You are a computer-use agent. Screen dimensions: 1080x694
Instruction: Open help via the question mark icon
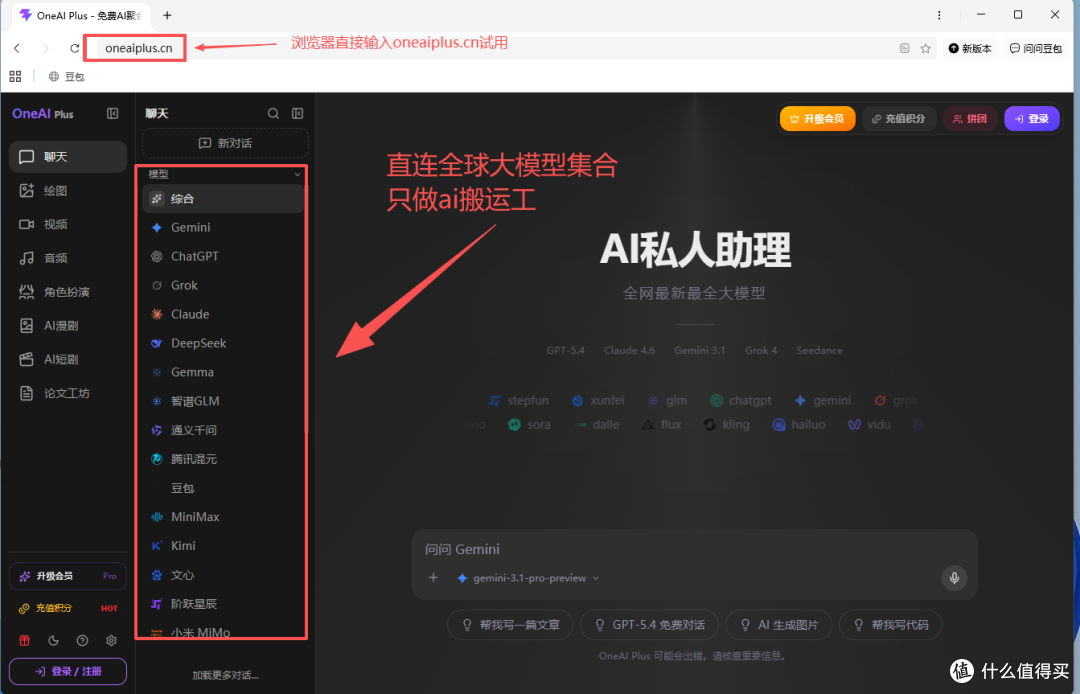click(x=82, y=640)
